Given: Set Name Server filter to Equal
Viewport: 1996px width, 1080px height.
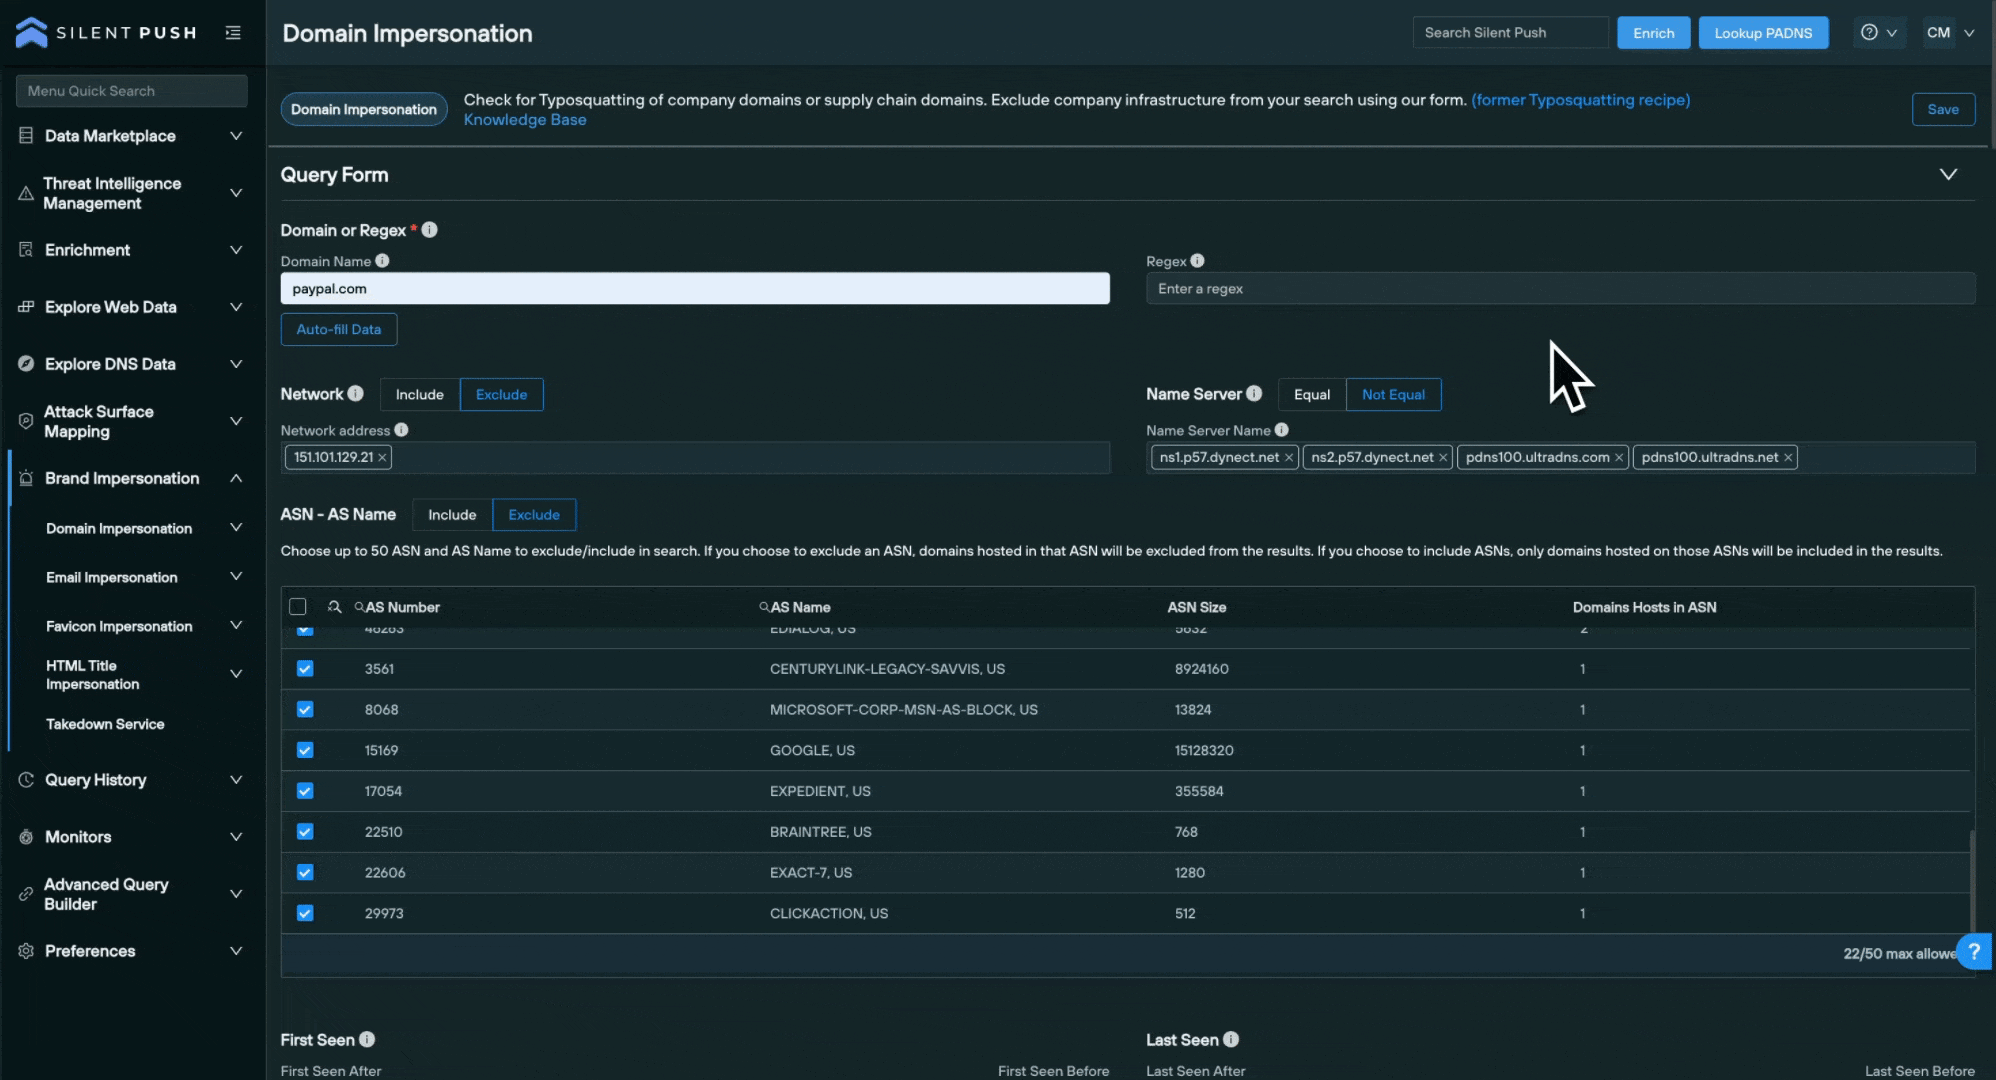Looking at the screenshot, I should coord(1311,394).
